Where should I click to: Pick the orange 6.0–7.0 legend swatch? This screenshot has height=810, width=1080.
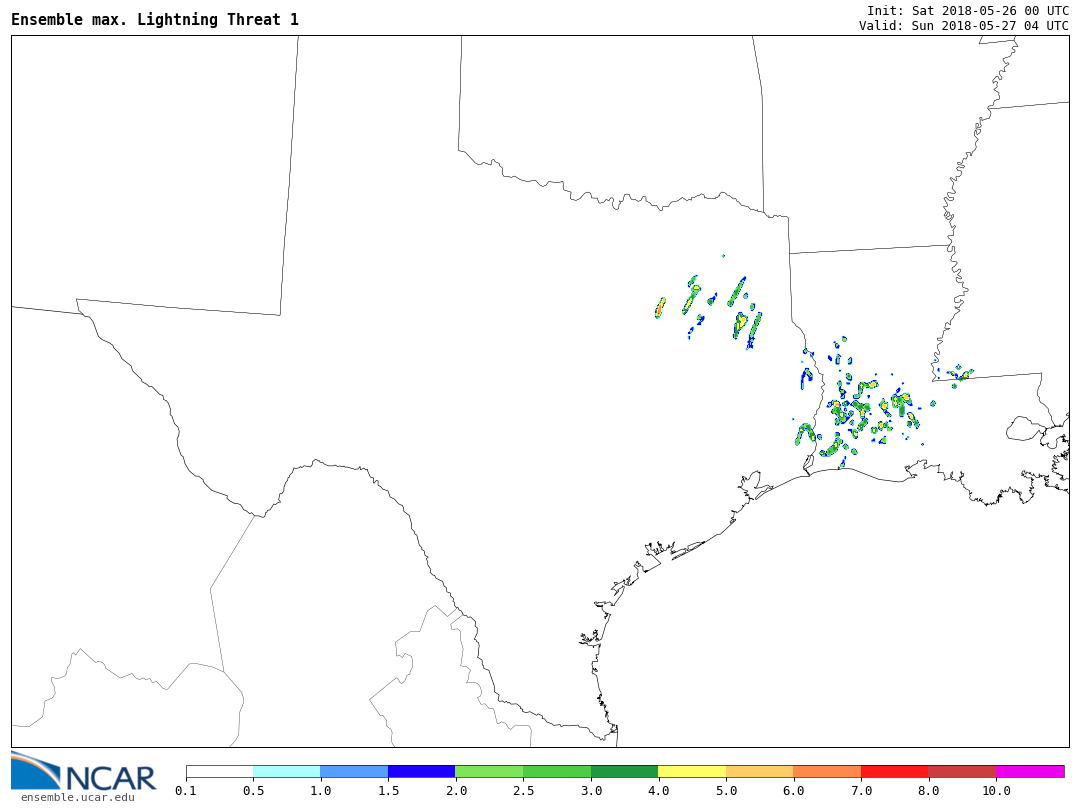pyautogui.click(x=827, y=771)
